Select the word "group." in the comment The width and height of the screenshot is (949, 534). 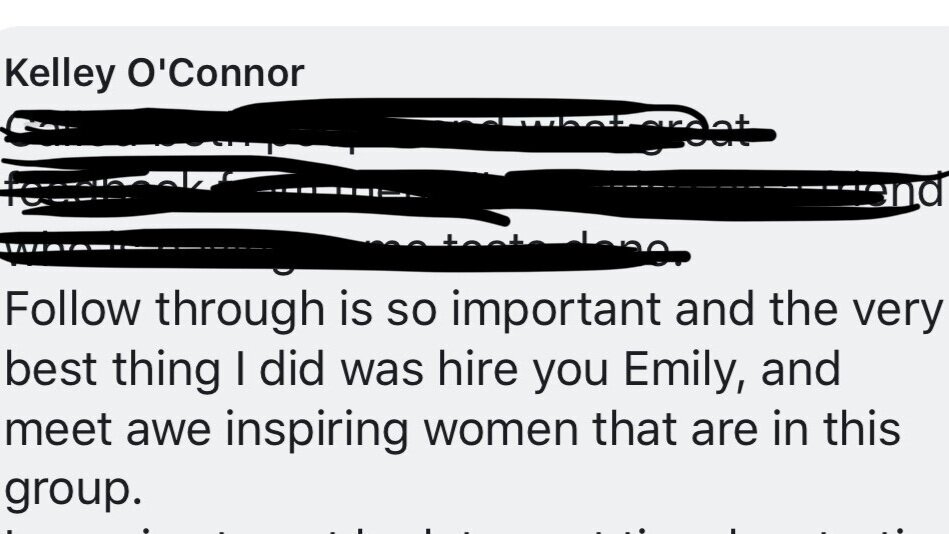click(x=68, y=490)
